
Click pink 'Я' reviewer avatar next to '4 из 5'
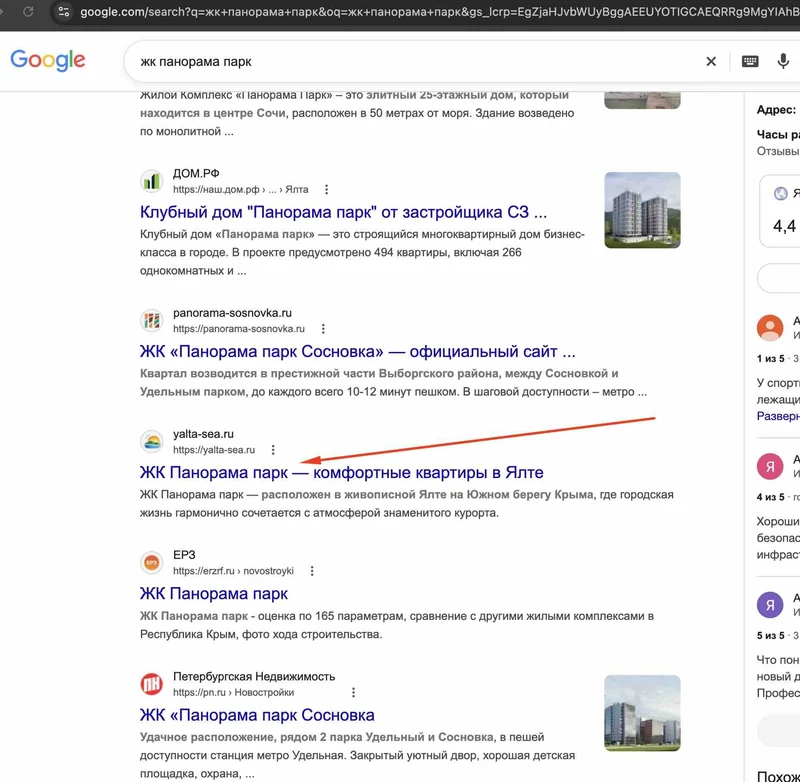(769, 466)
